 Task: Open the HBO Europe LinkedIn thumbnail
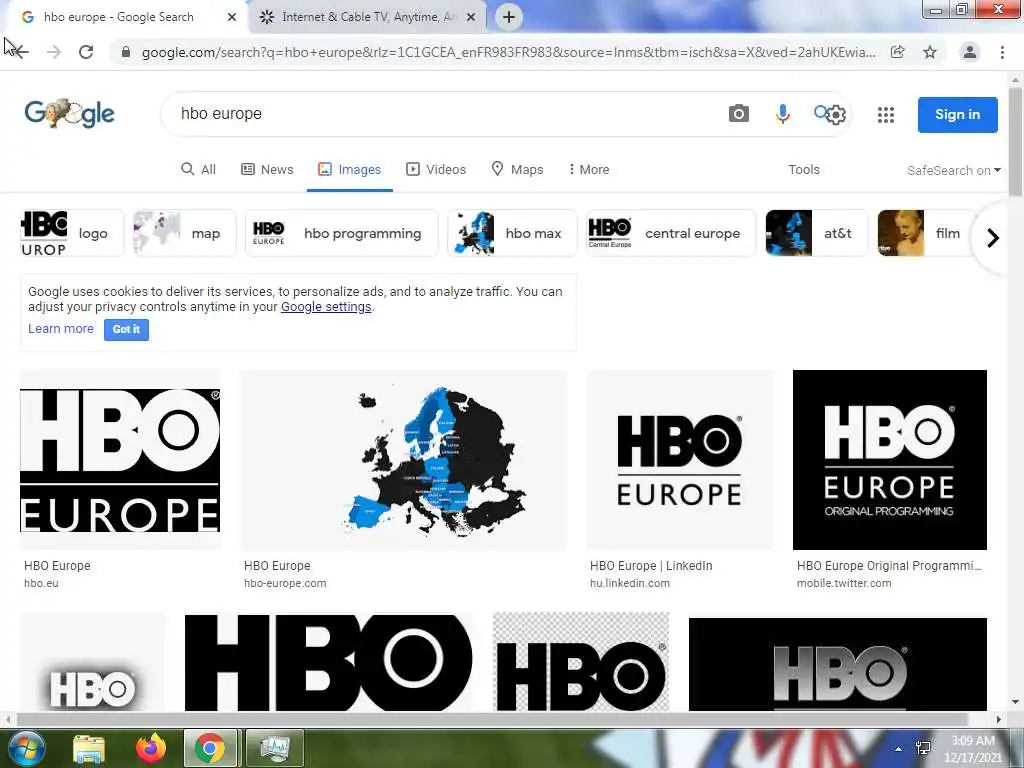[x=679, y=460]
